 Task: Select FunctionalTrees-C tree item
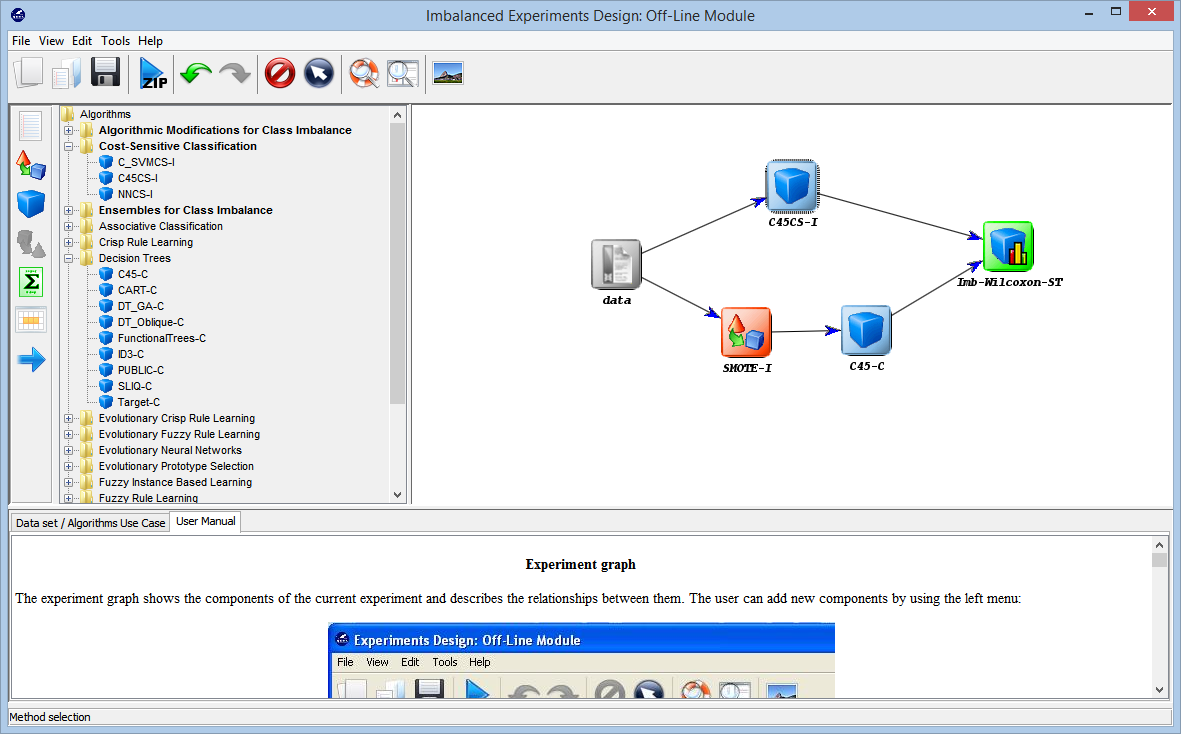click(162, 338)
